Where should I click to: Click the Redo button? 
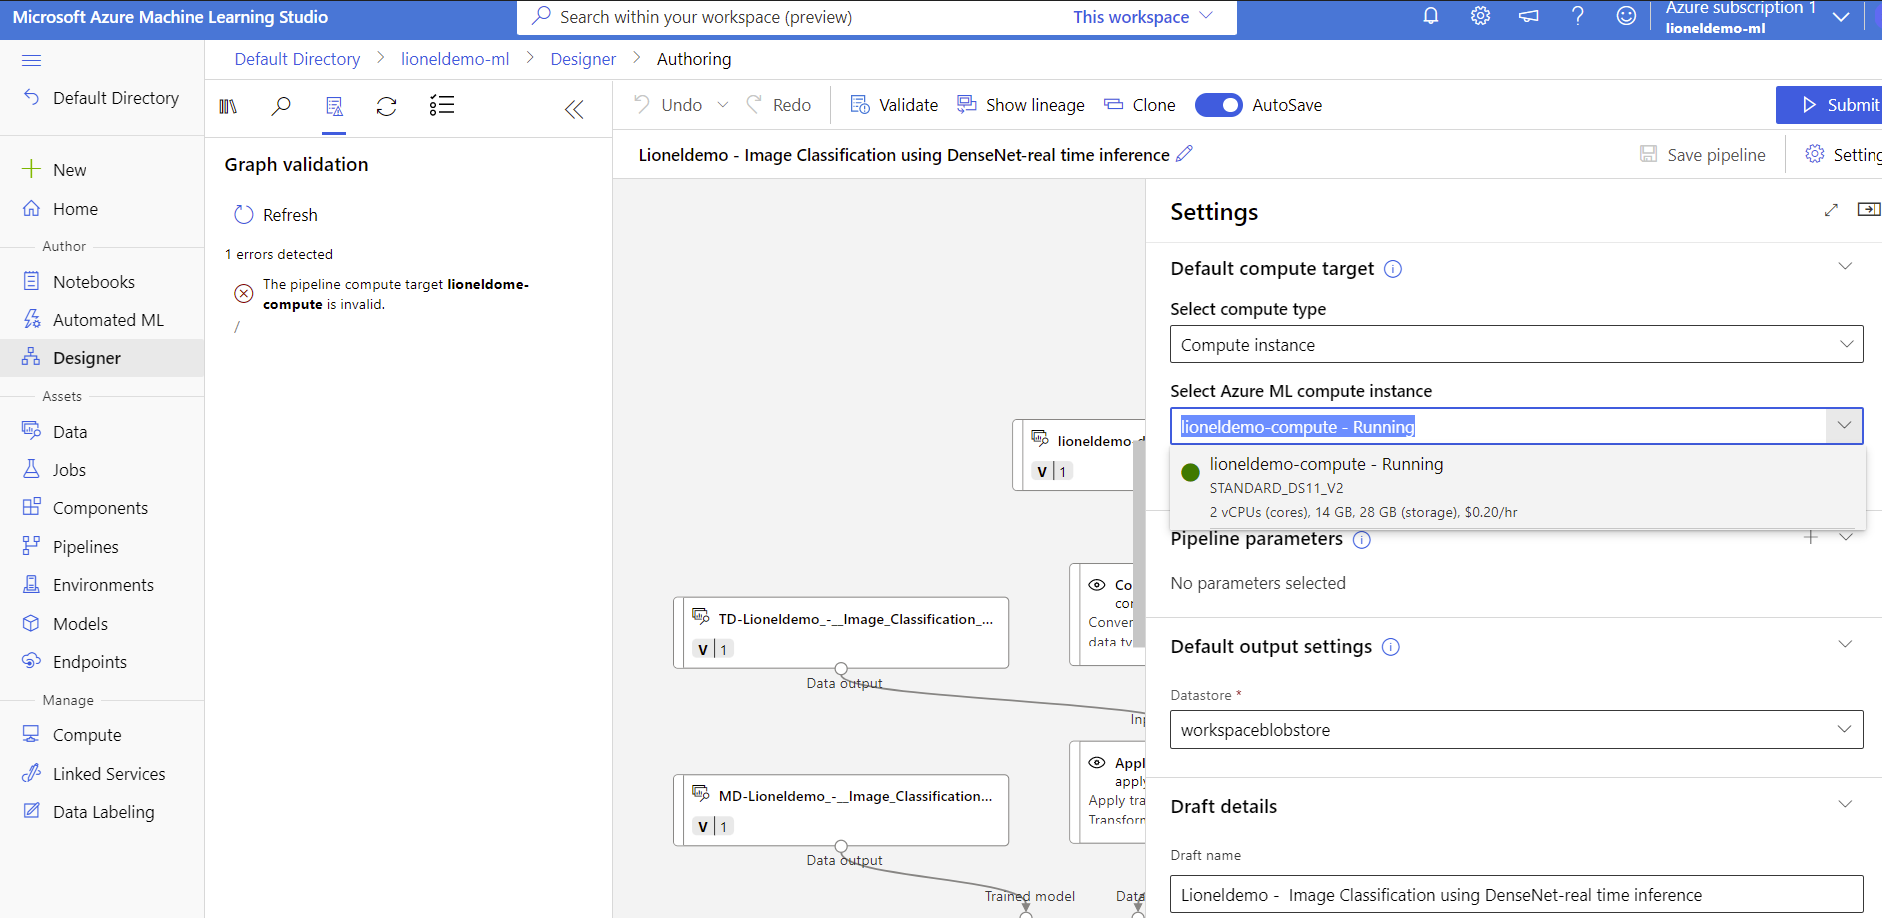(778, 105)
